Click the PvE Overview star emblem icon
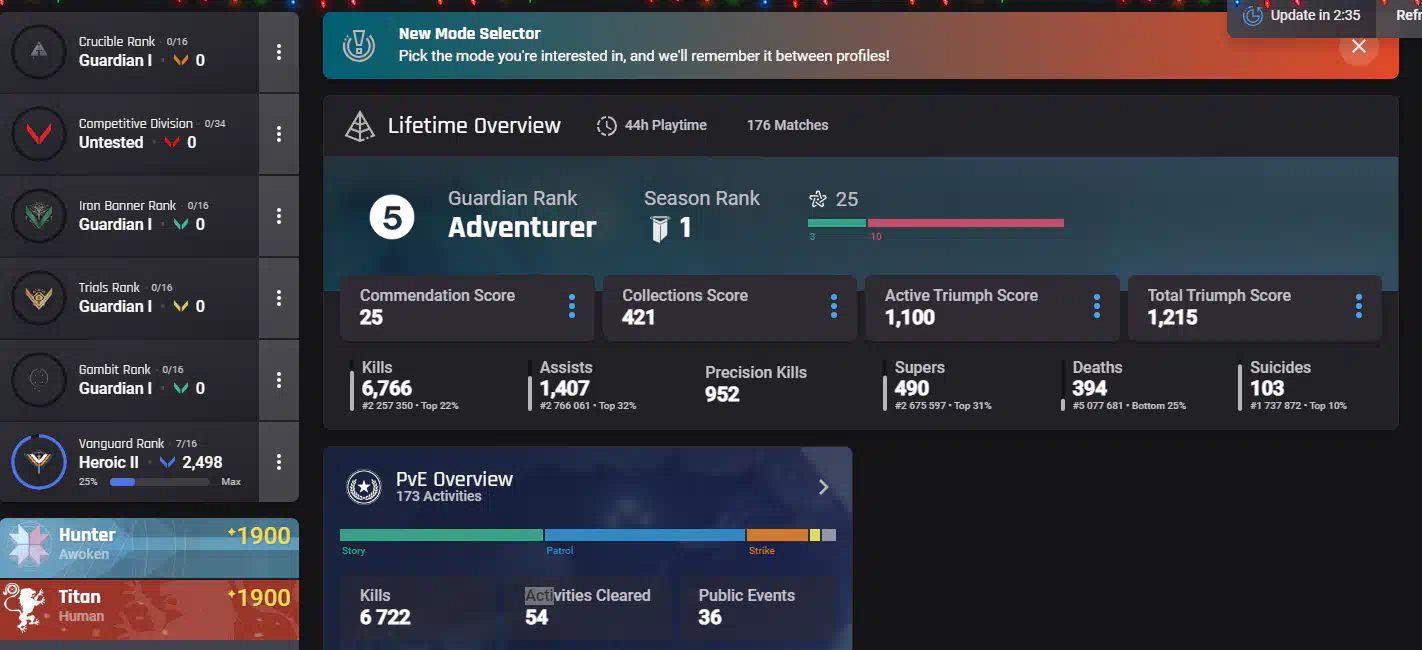 coord(363,487)
